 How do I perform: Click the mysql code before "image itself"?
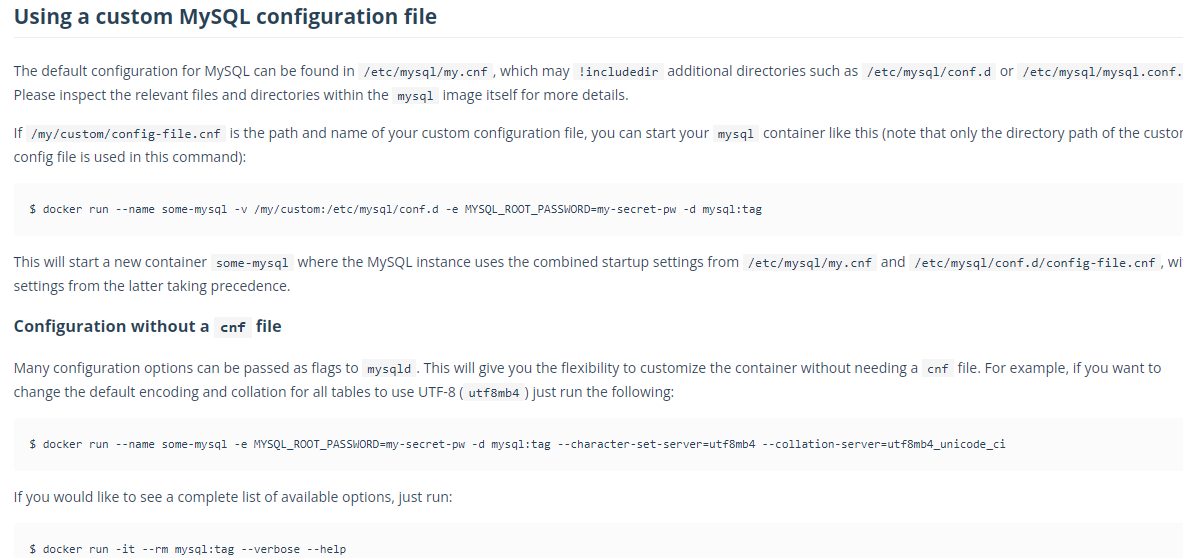[415, 96]
